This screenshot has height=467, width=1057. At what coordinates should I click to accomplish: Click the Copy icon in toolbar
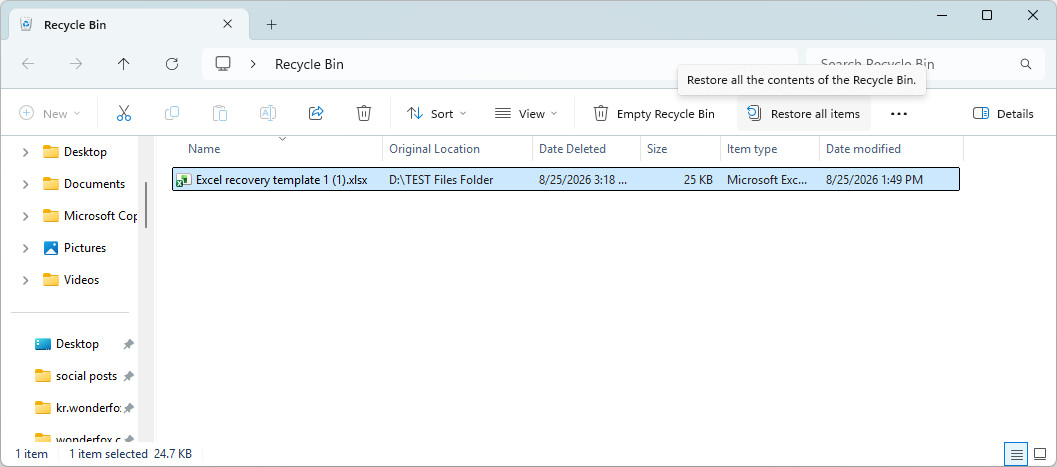[172, 113]
